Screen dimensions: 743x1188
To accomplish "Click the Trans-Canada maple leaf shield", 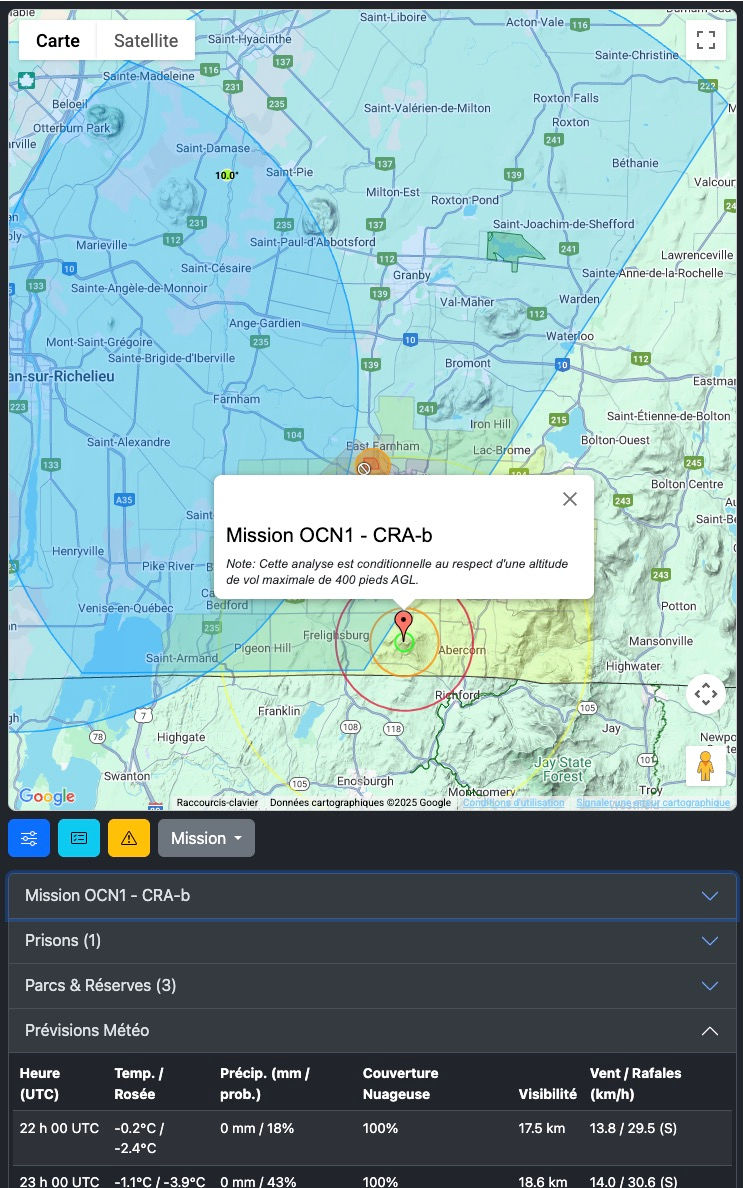I will point(27,80).
